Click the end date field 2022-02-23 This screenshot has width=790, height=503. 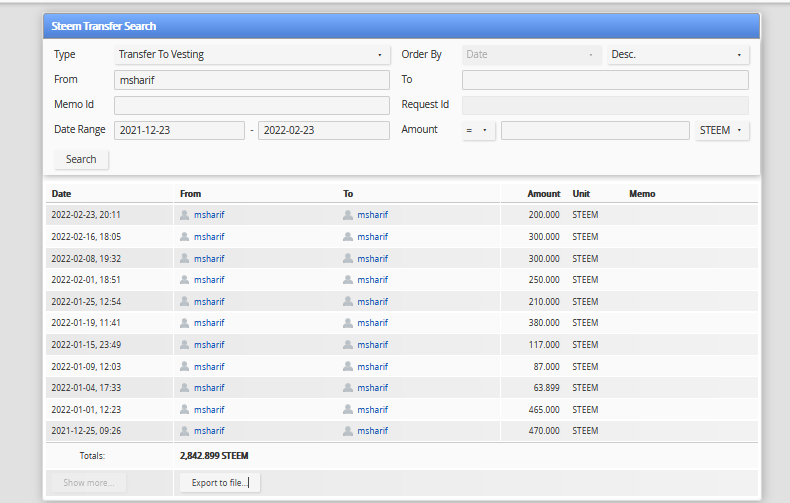pyautogui.click(x=324, y=130)
